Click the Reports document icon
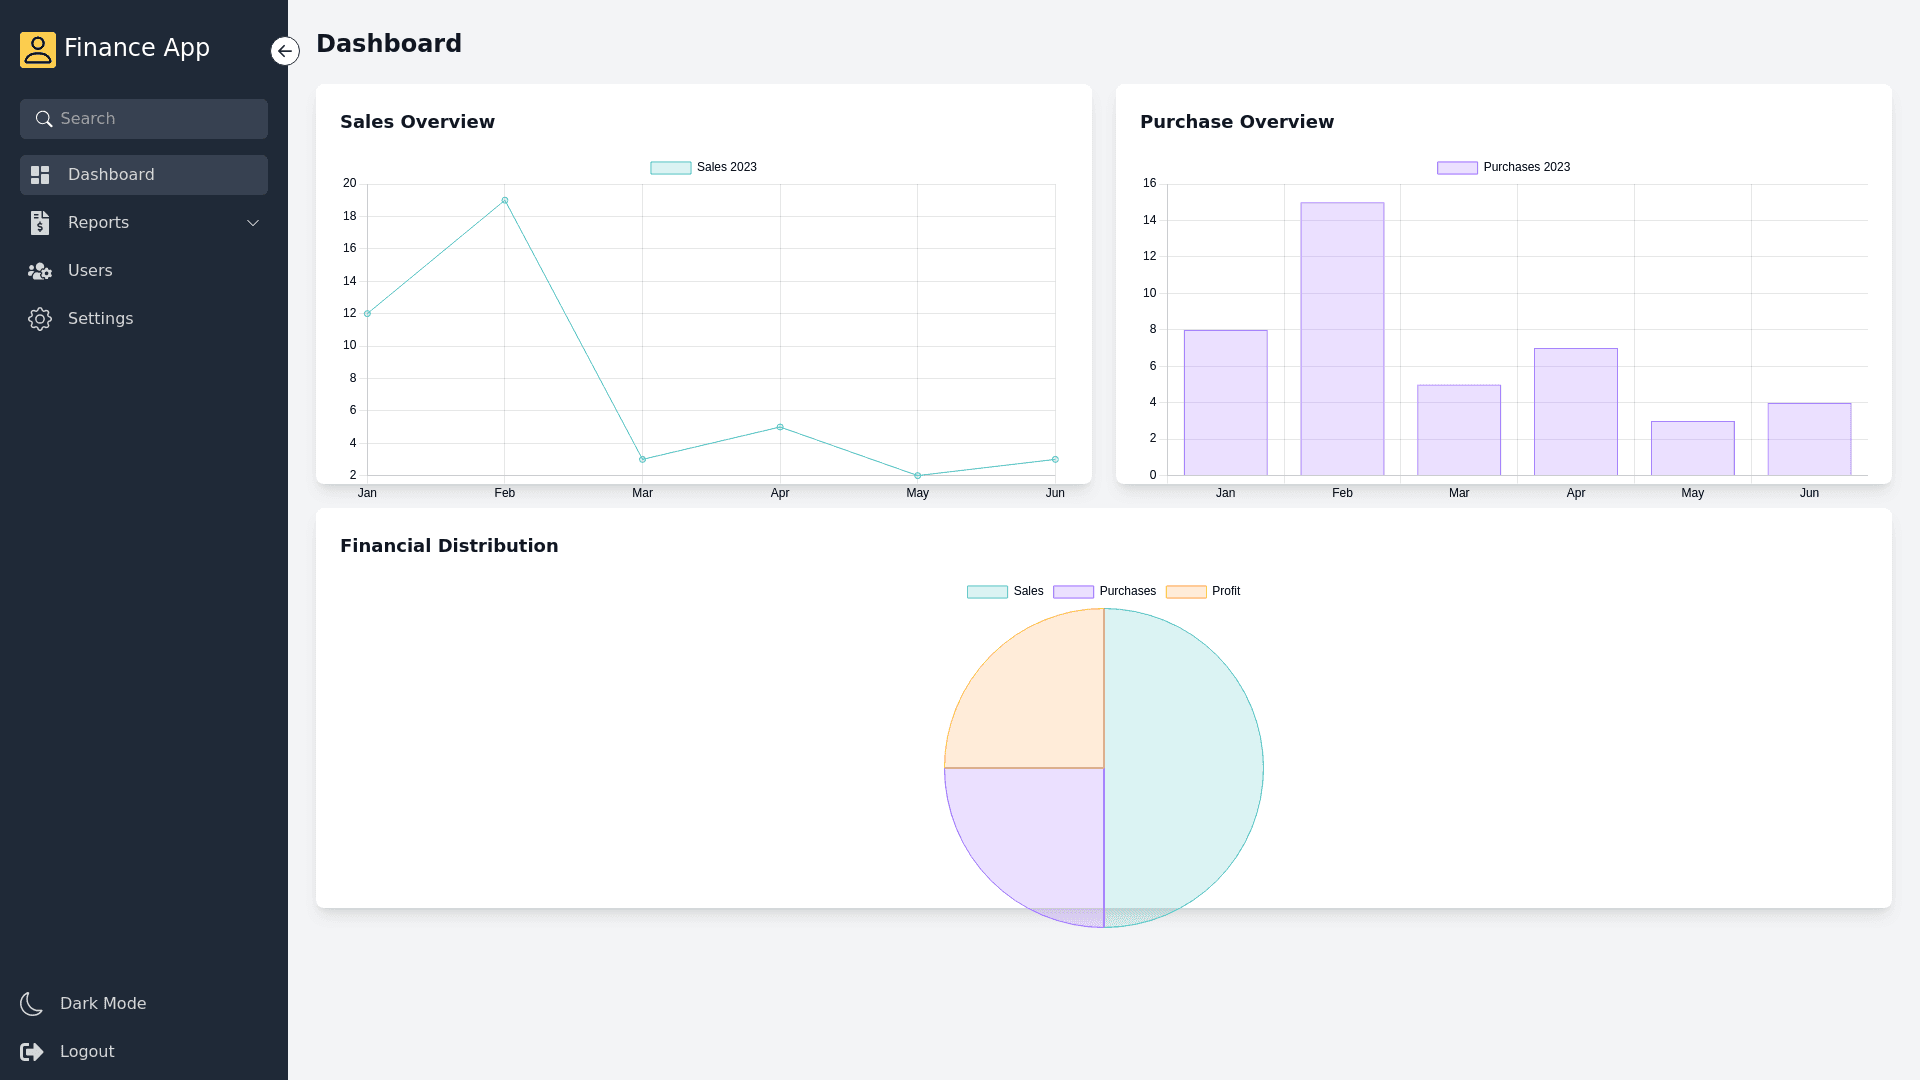 click(40, 223)
